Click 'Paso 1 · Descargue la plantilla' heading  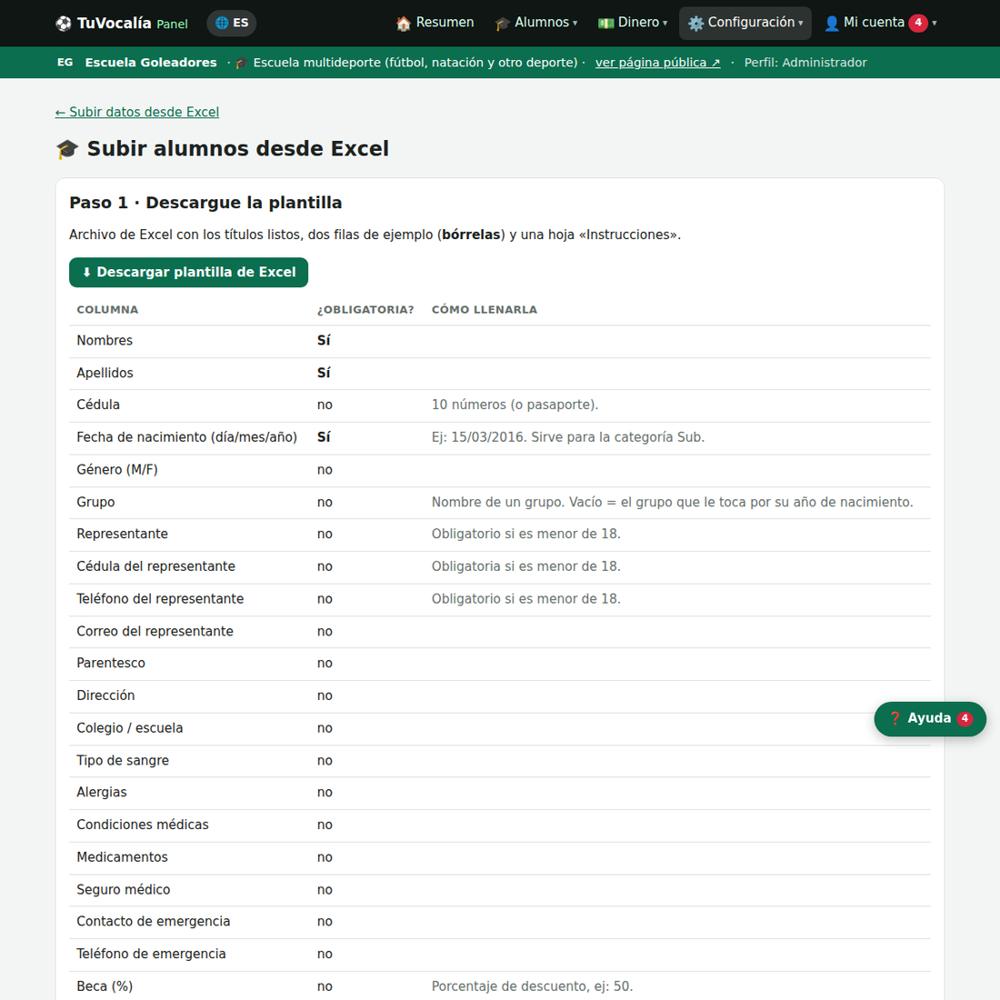205,203
